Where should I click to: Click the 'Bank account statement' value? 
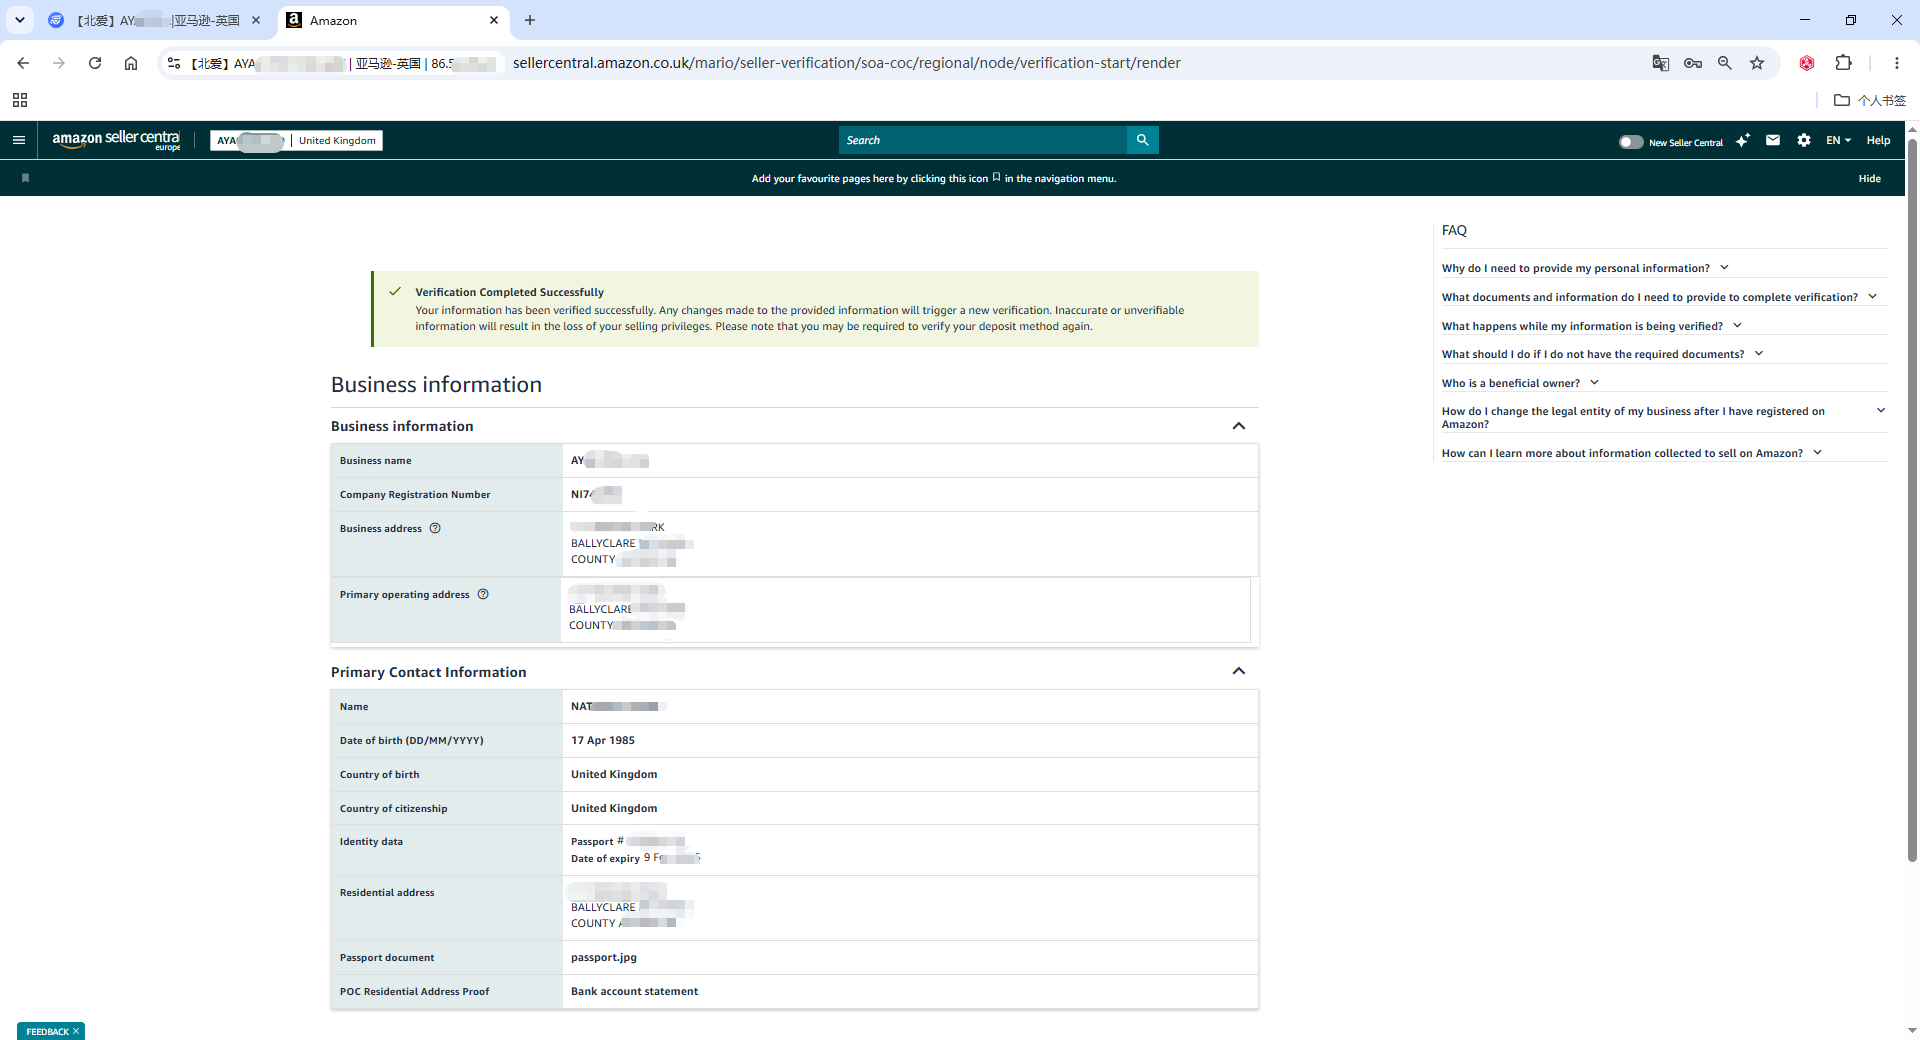(x=634, y=991)
